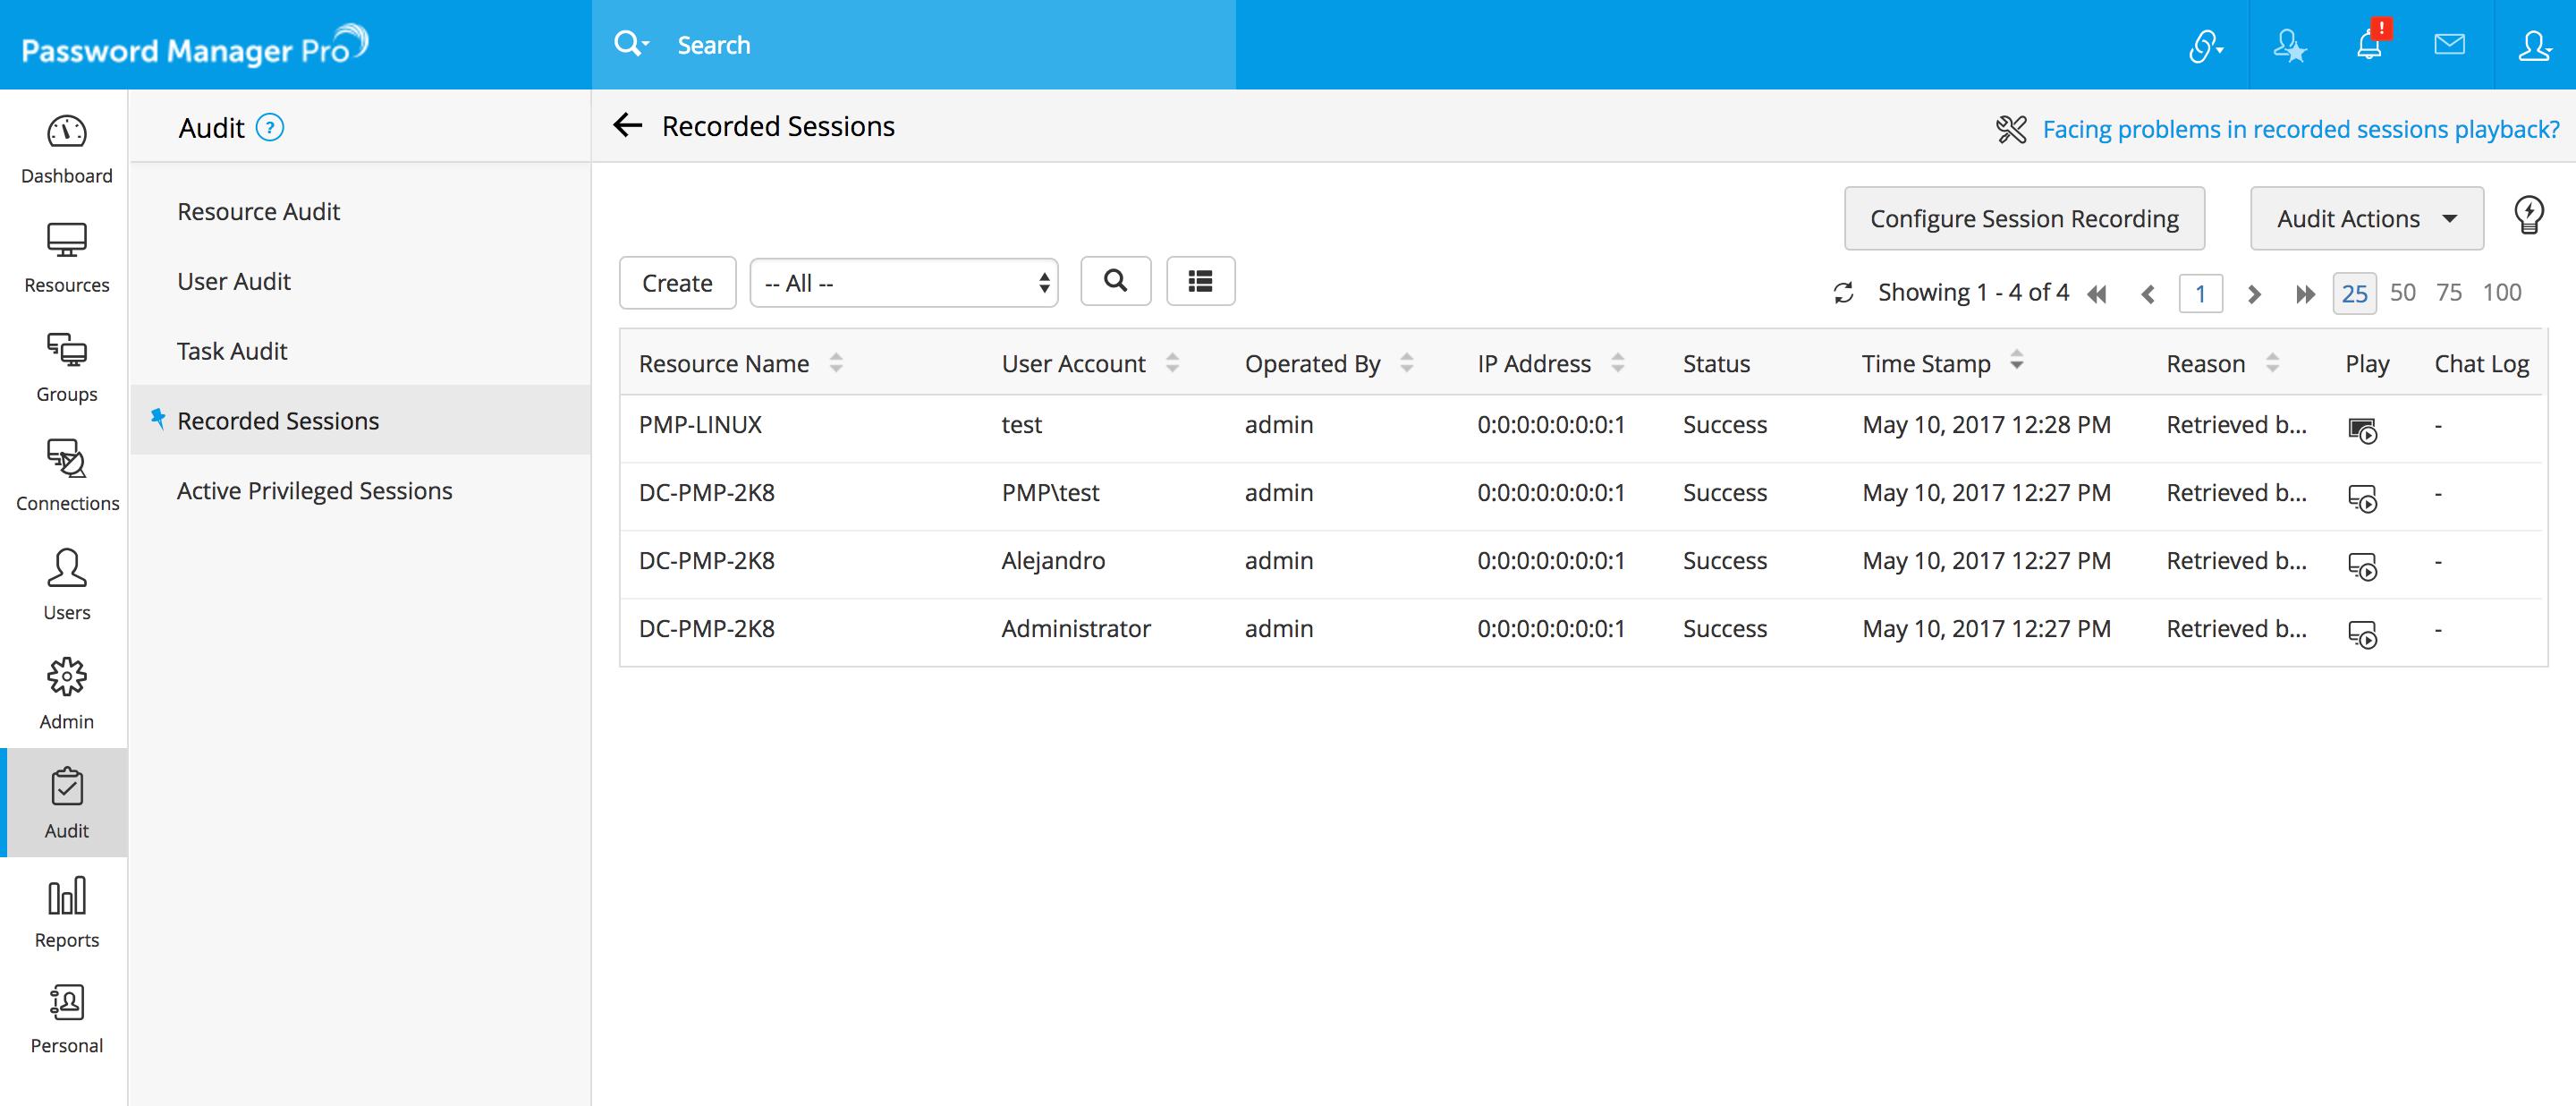Open the mail envelope icon
Viewport: 2576px width, 1106px height.
[x=2449, y=45]
